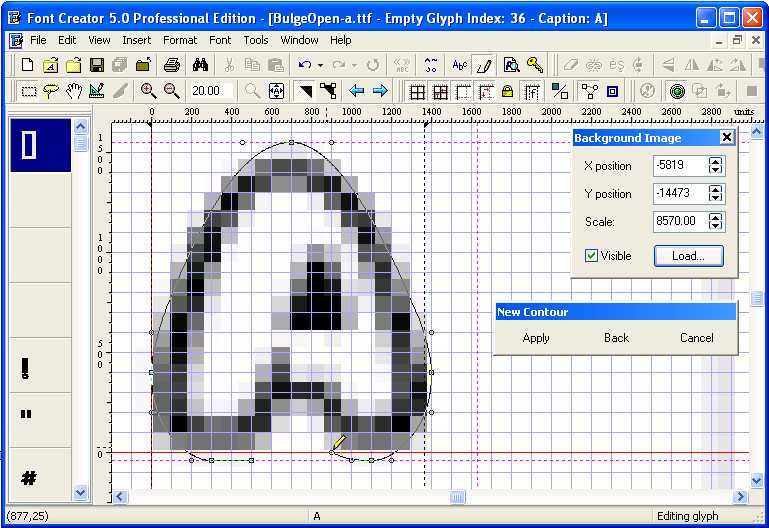Select the rectangle selection tool
This screenshot has height=528, width=769.
pyautogui.click(x=29, y=91)
